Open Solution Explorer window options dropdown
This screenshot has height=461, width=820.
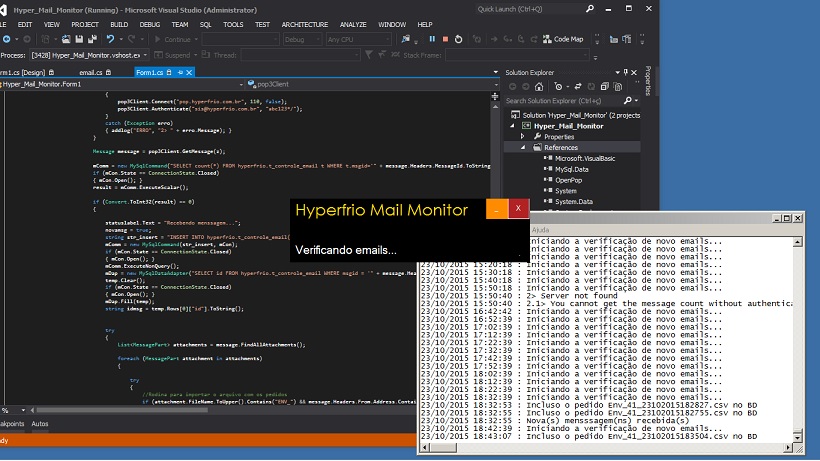[x=618, y=73]
